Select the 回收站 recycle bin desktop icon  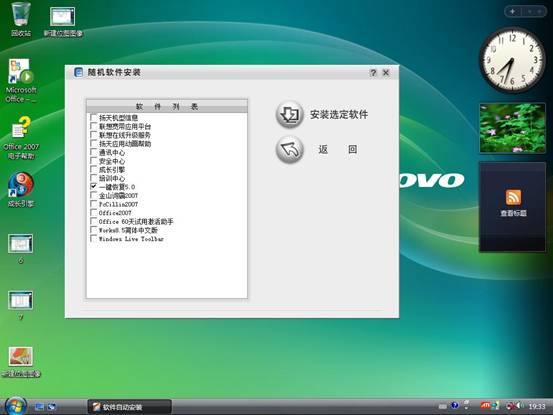20,19
